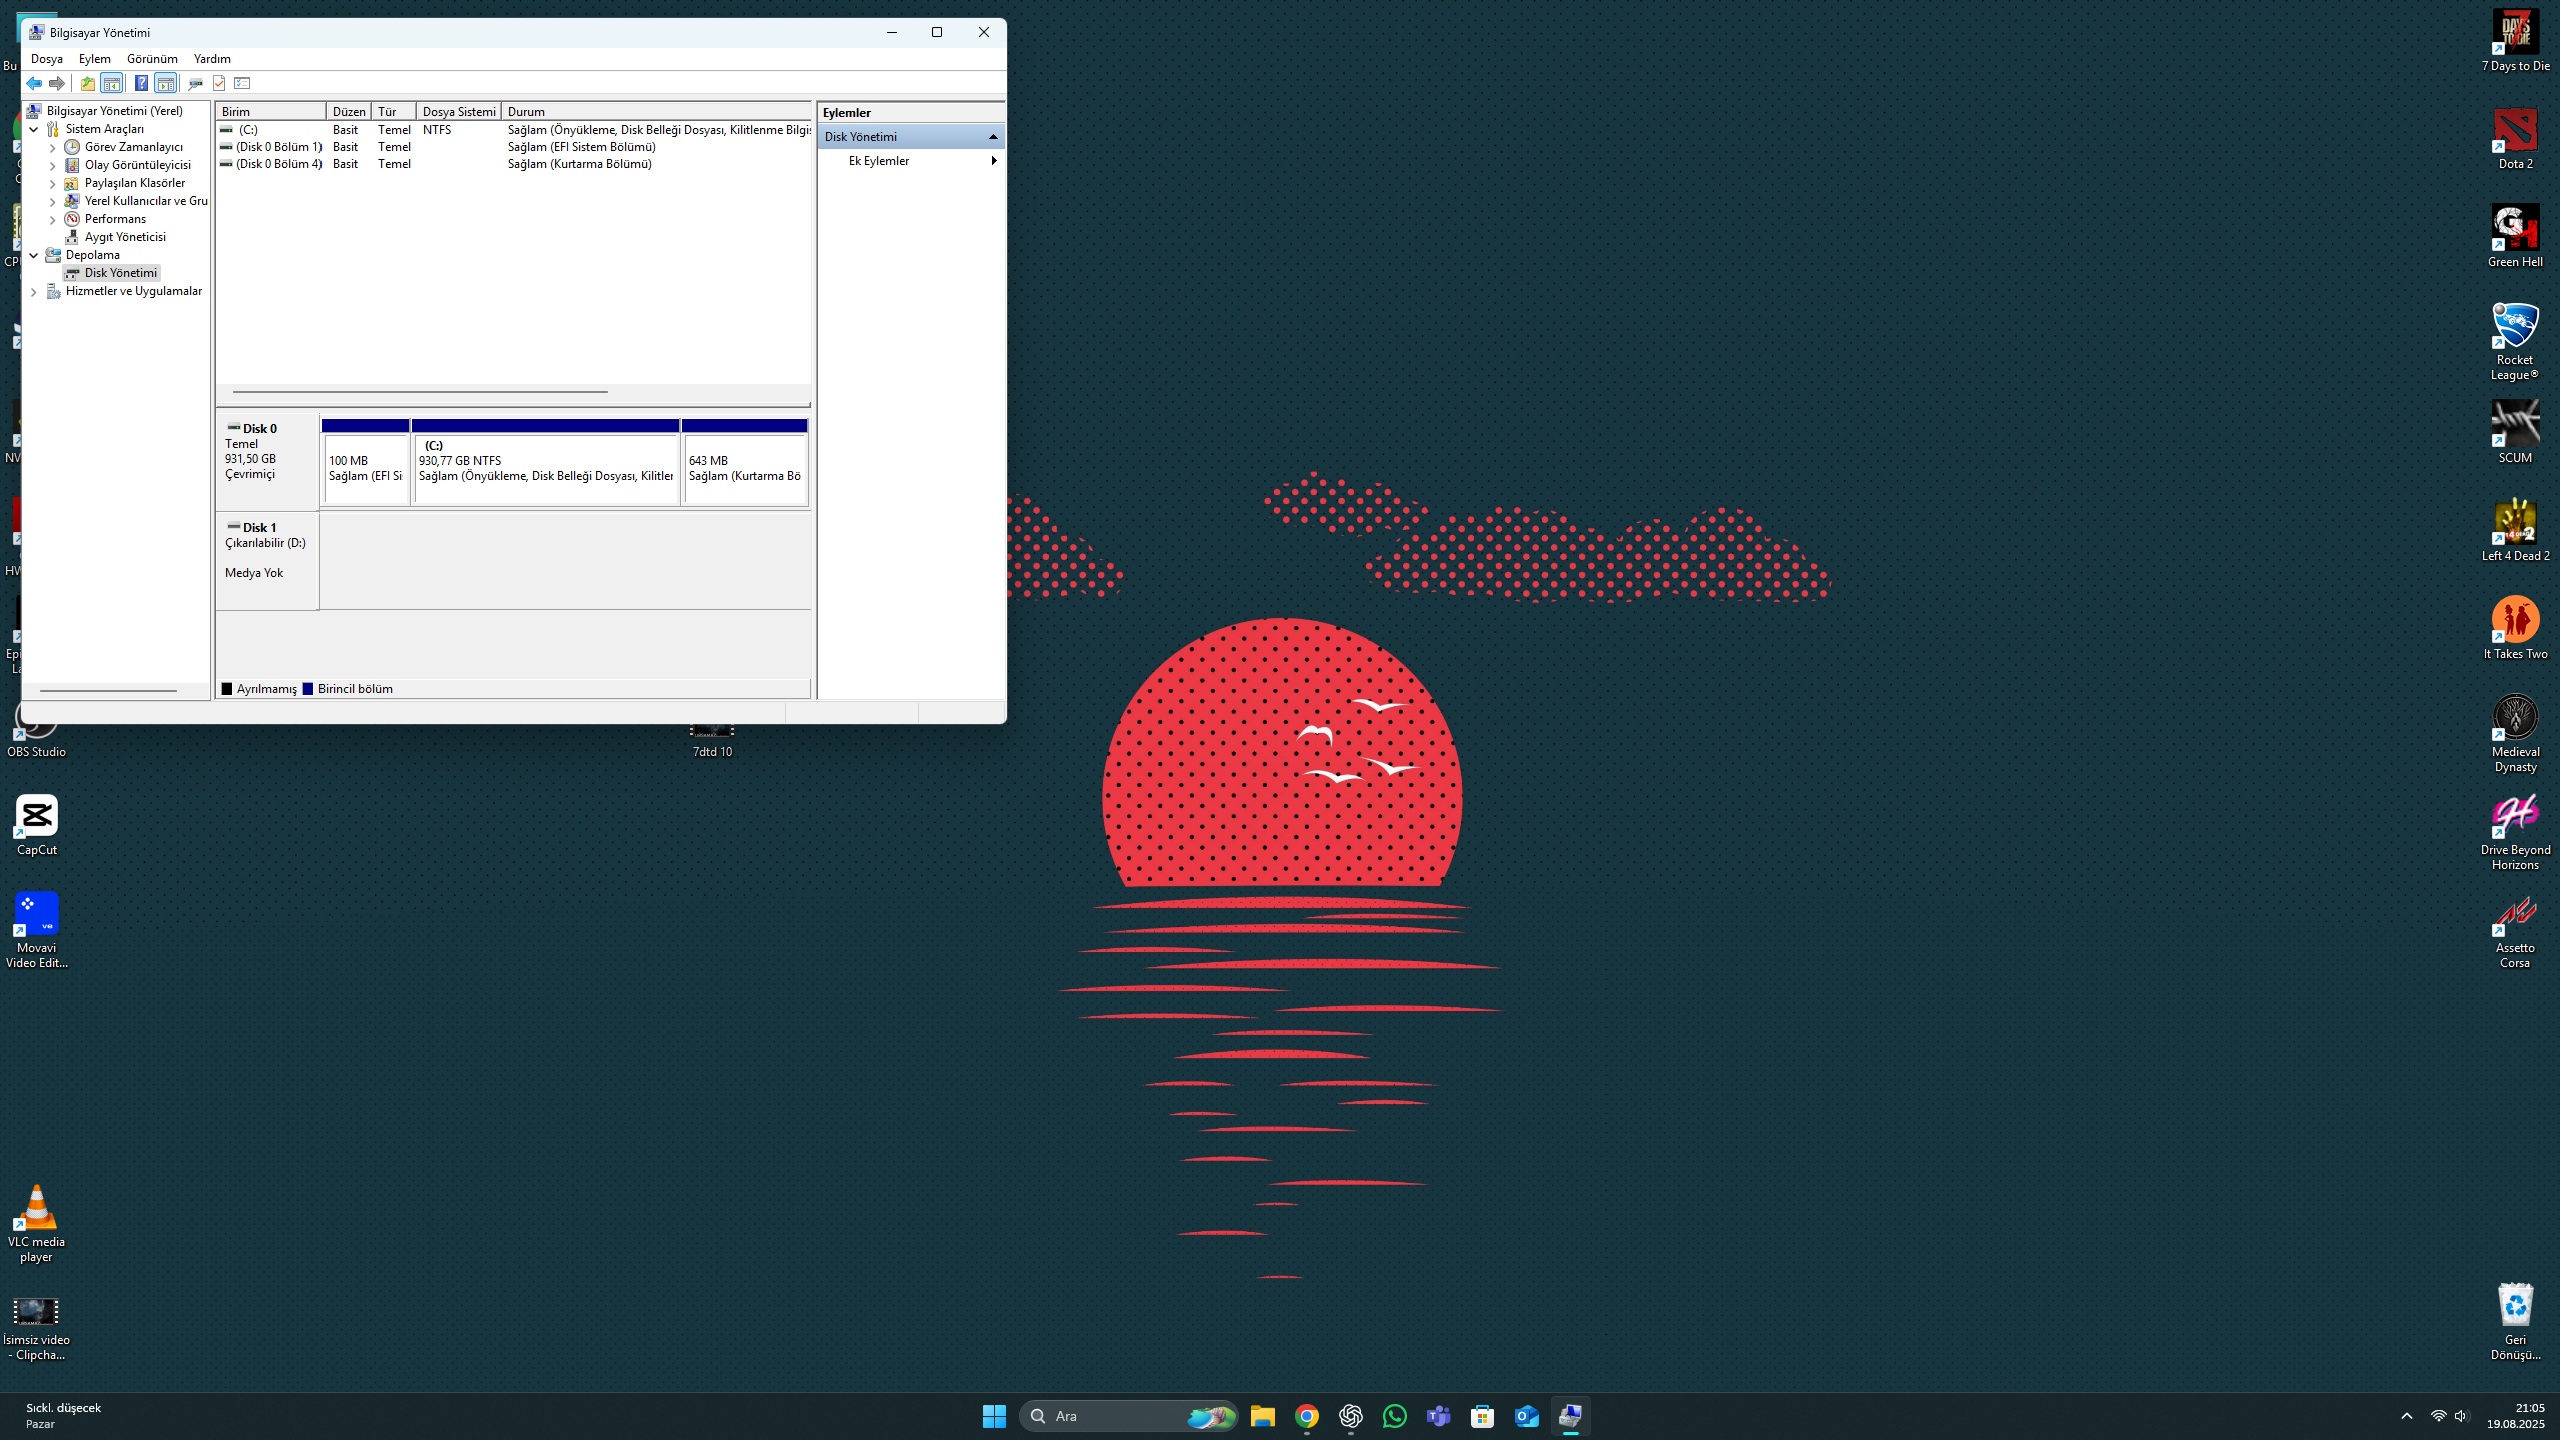Select the (C:) 930,77 GB NTFS partition
Image resolution: width=2560 pixels, height=1440 pixels.
click(x=546, y=466)
